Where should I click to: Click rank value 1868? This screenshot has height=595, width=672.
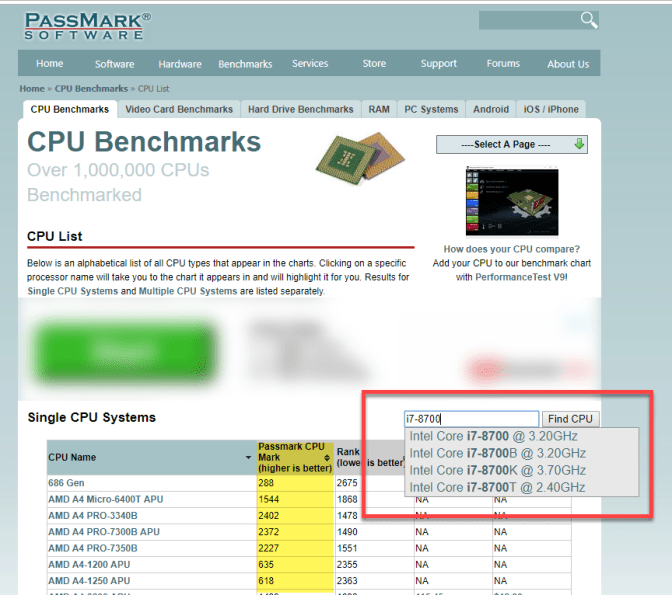click(x=347, y=499)
